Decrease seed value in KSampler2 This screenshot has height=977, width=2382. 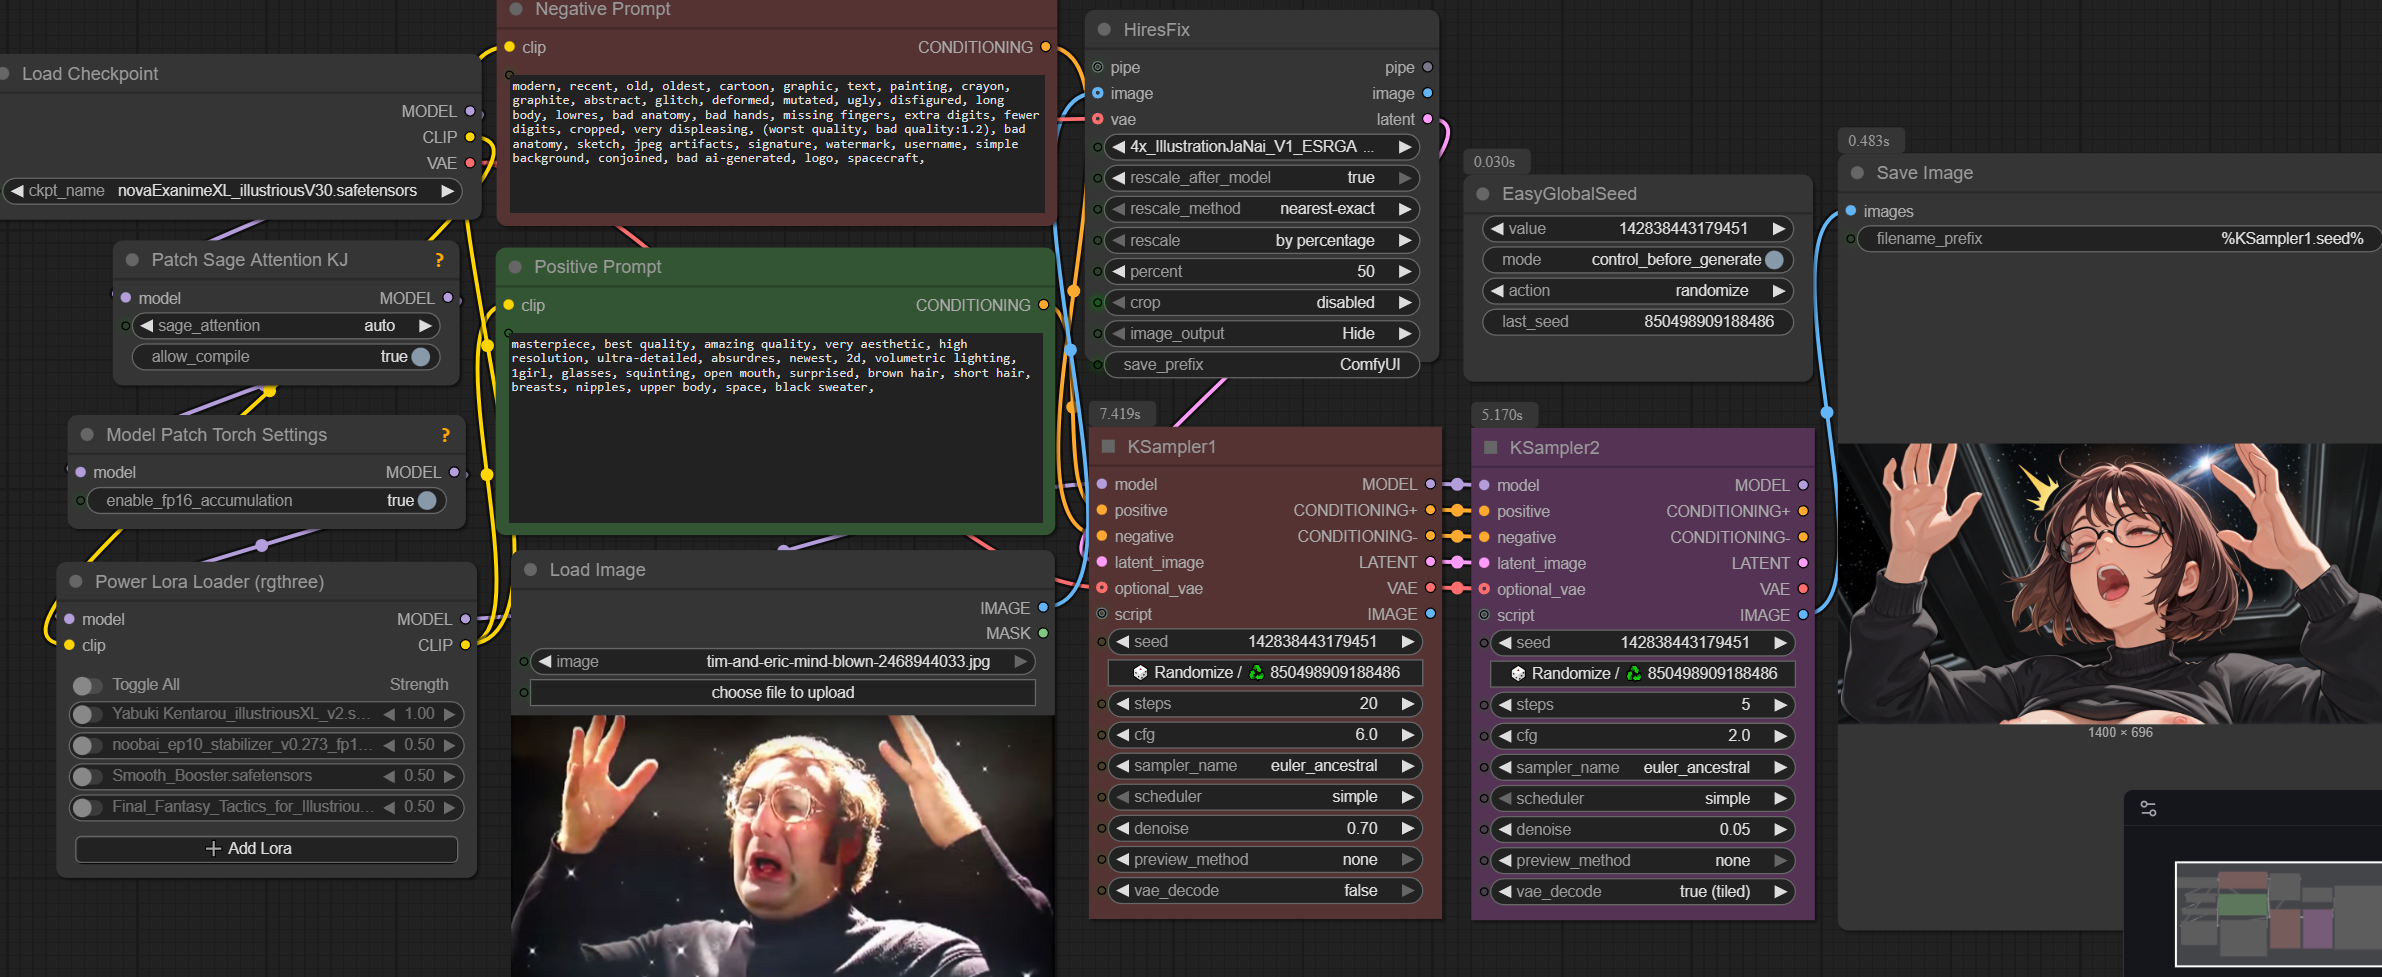[x=1505, y=643]
